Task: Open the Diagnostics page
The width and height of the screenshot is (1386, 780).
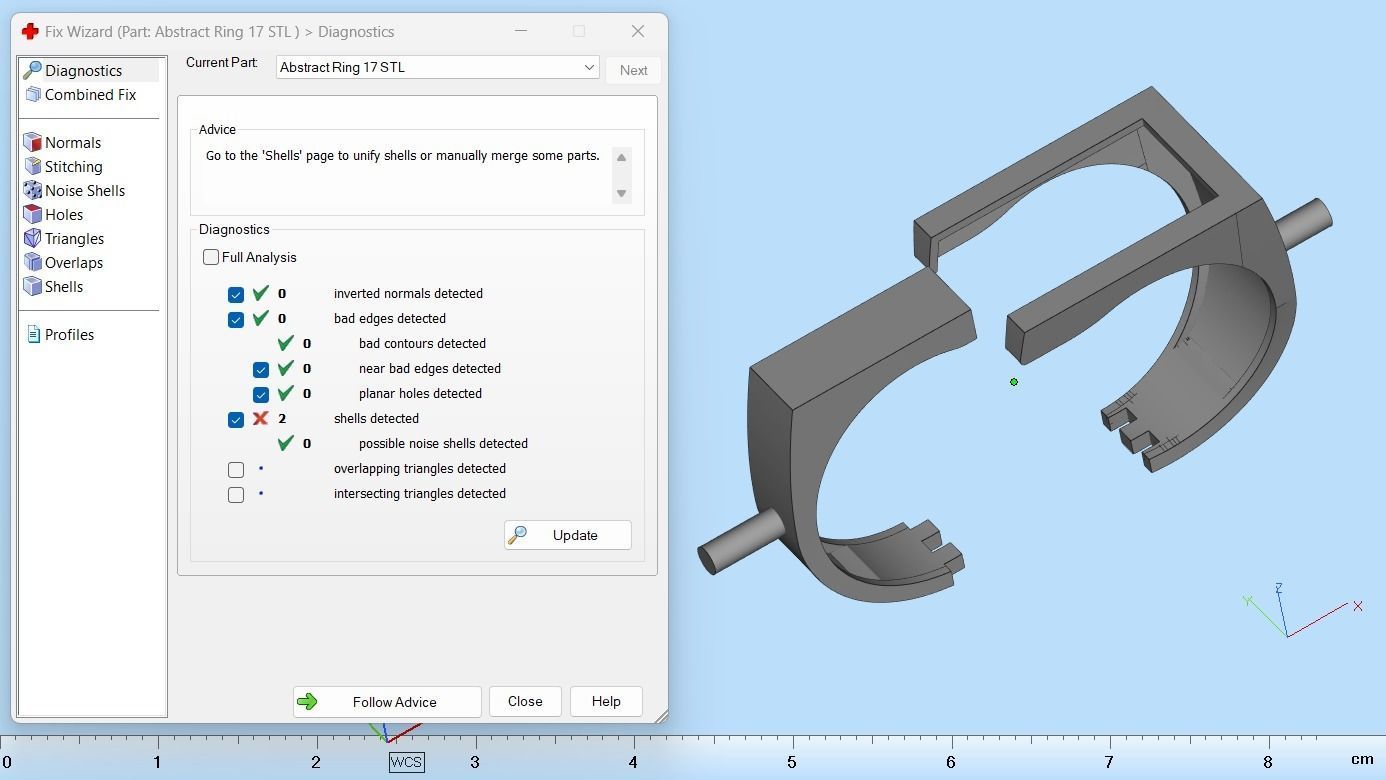Action: tap(89, 70)
